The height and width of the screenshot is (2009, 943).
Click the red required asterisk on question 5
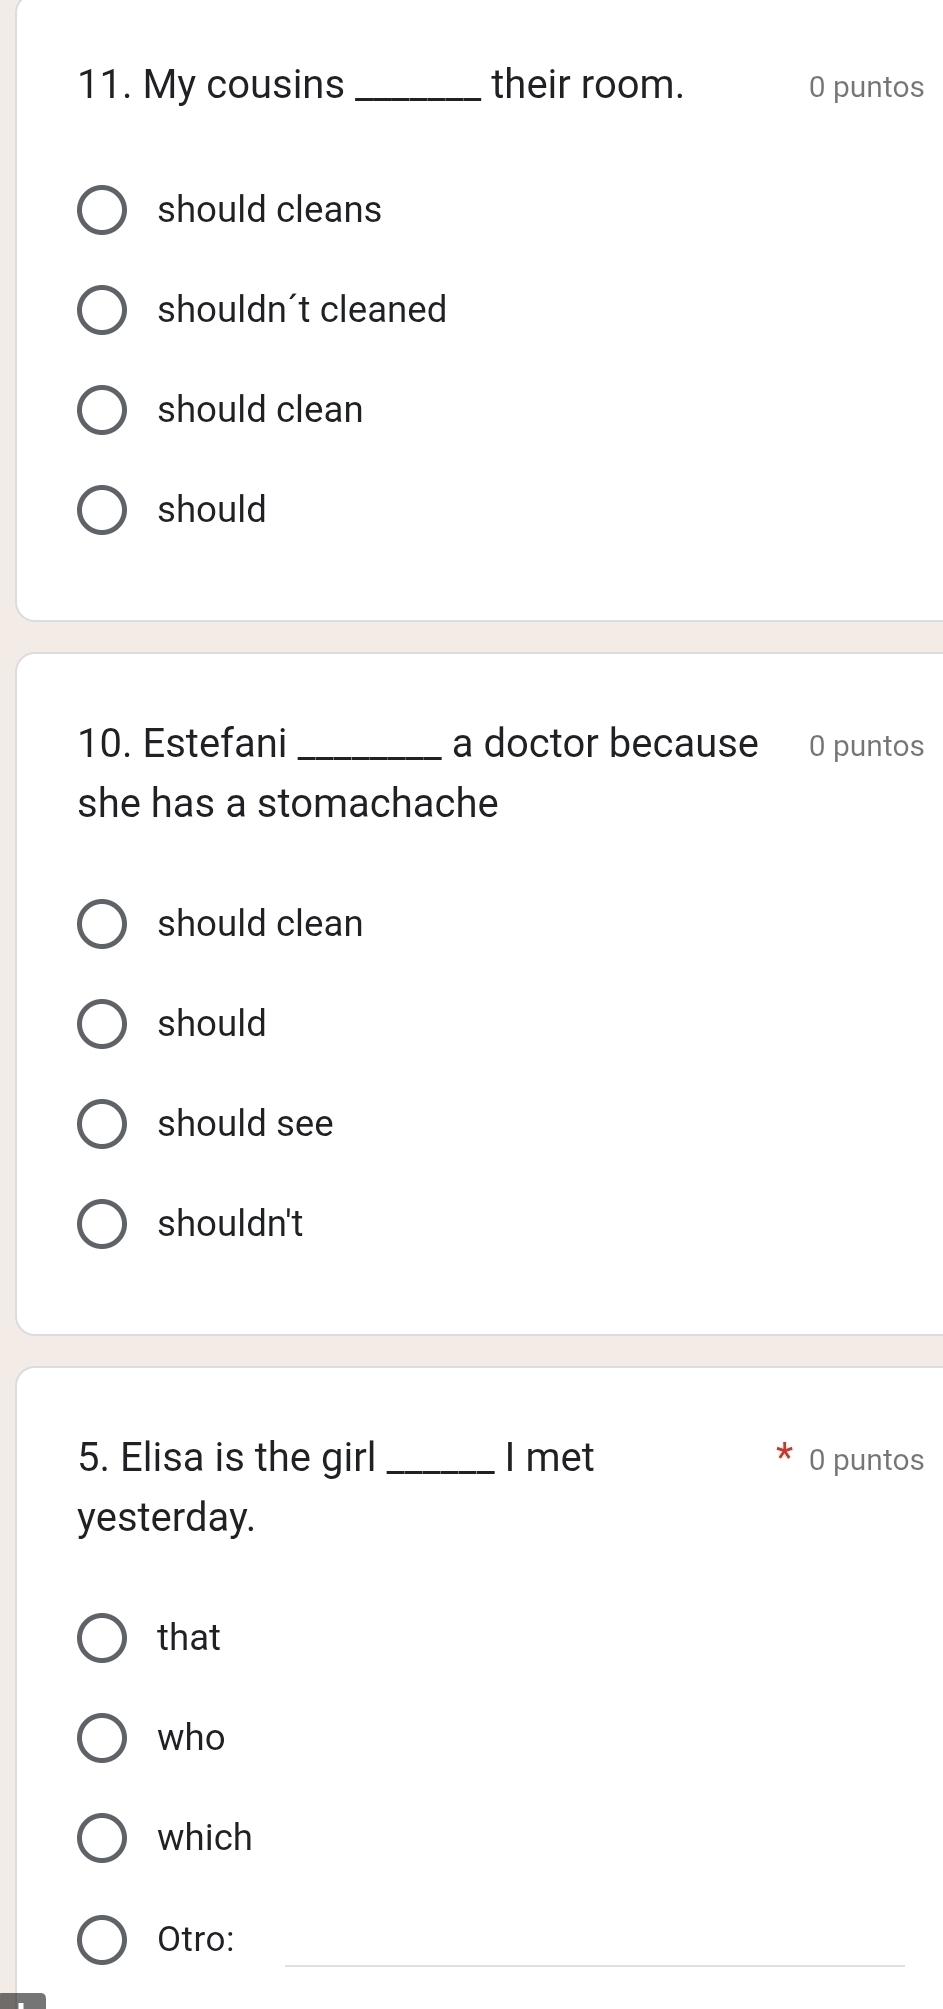786,1453
